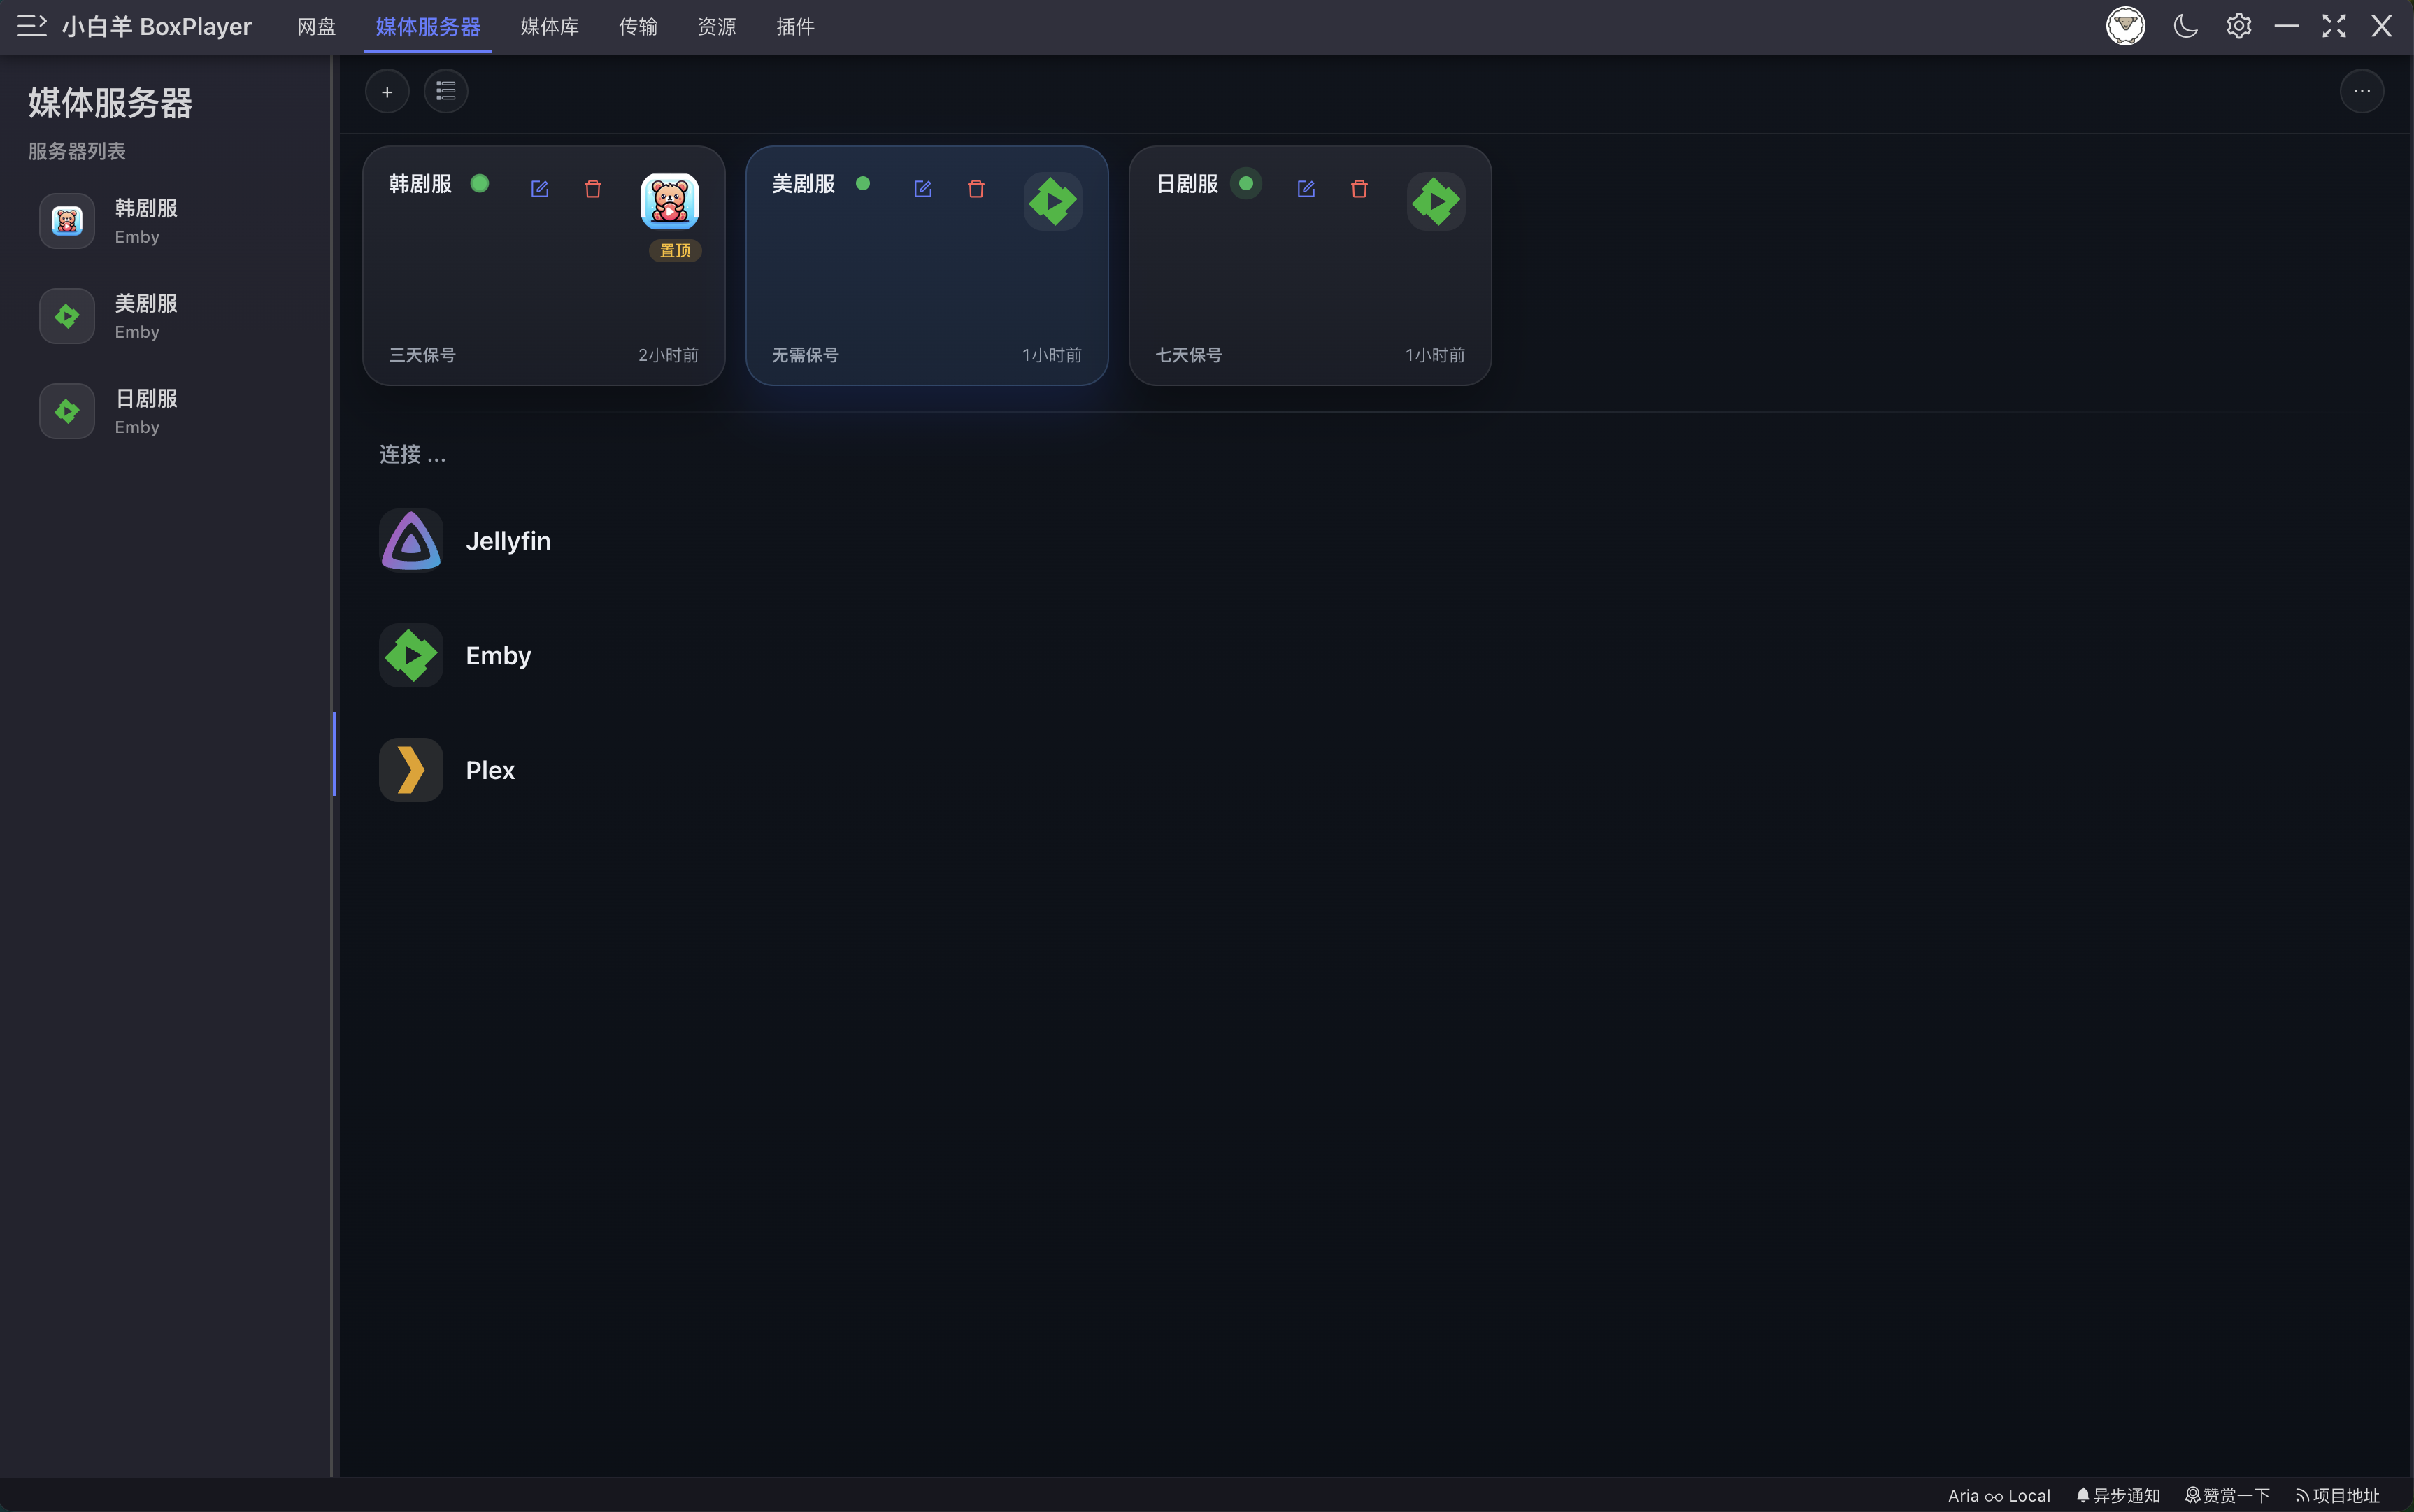Open the 资源 tab
Viewport: 2414px width, 1512px height.
pyautogui.click(x=716, y=27)
